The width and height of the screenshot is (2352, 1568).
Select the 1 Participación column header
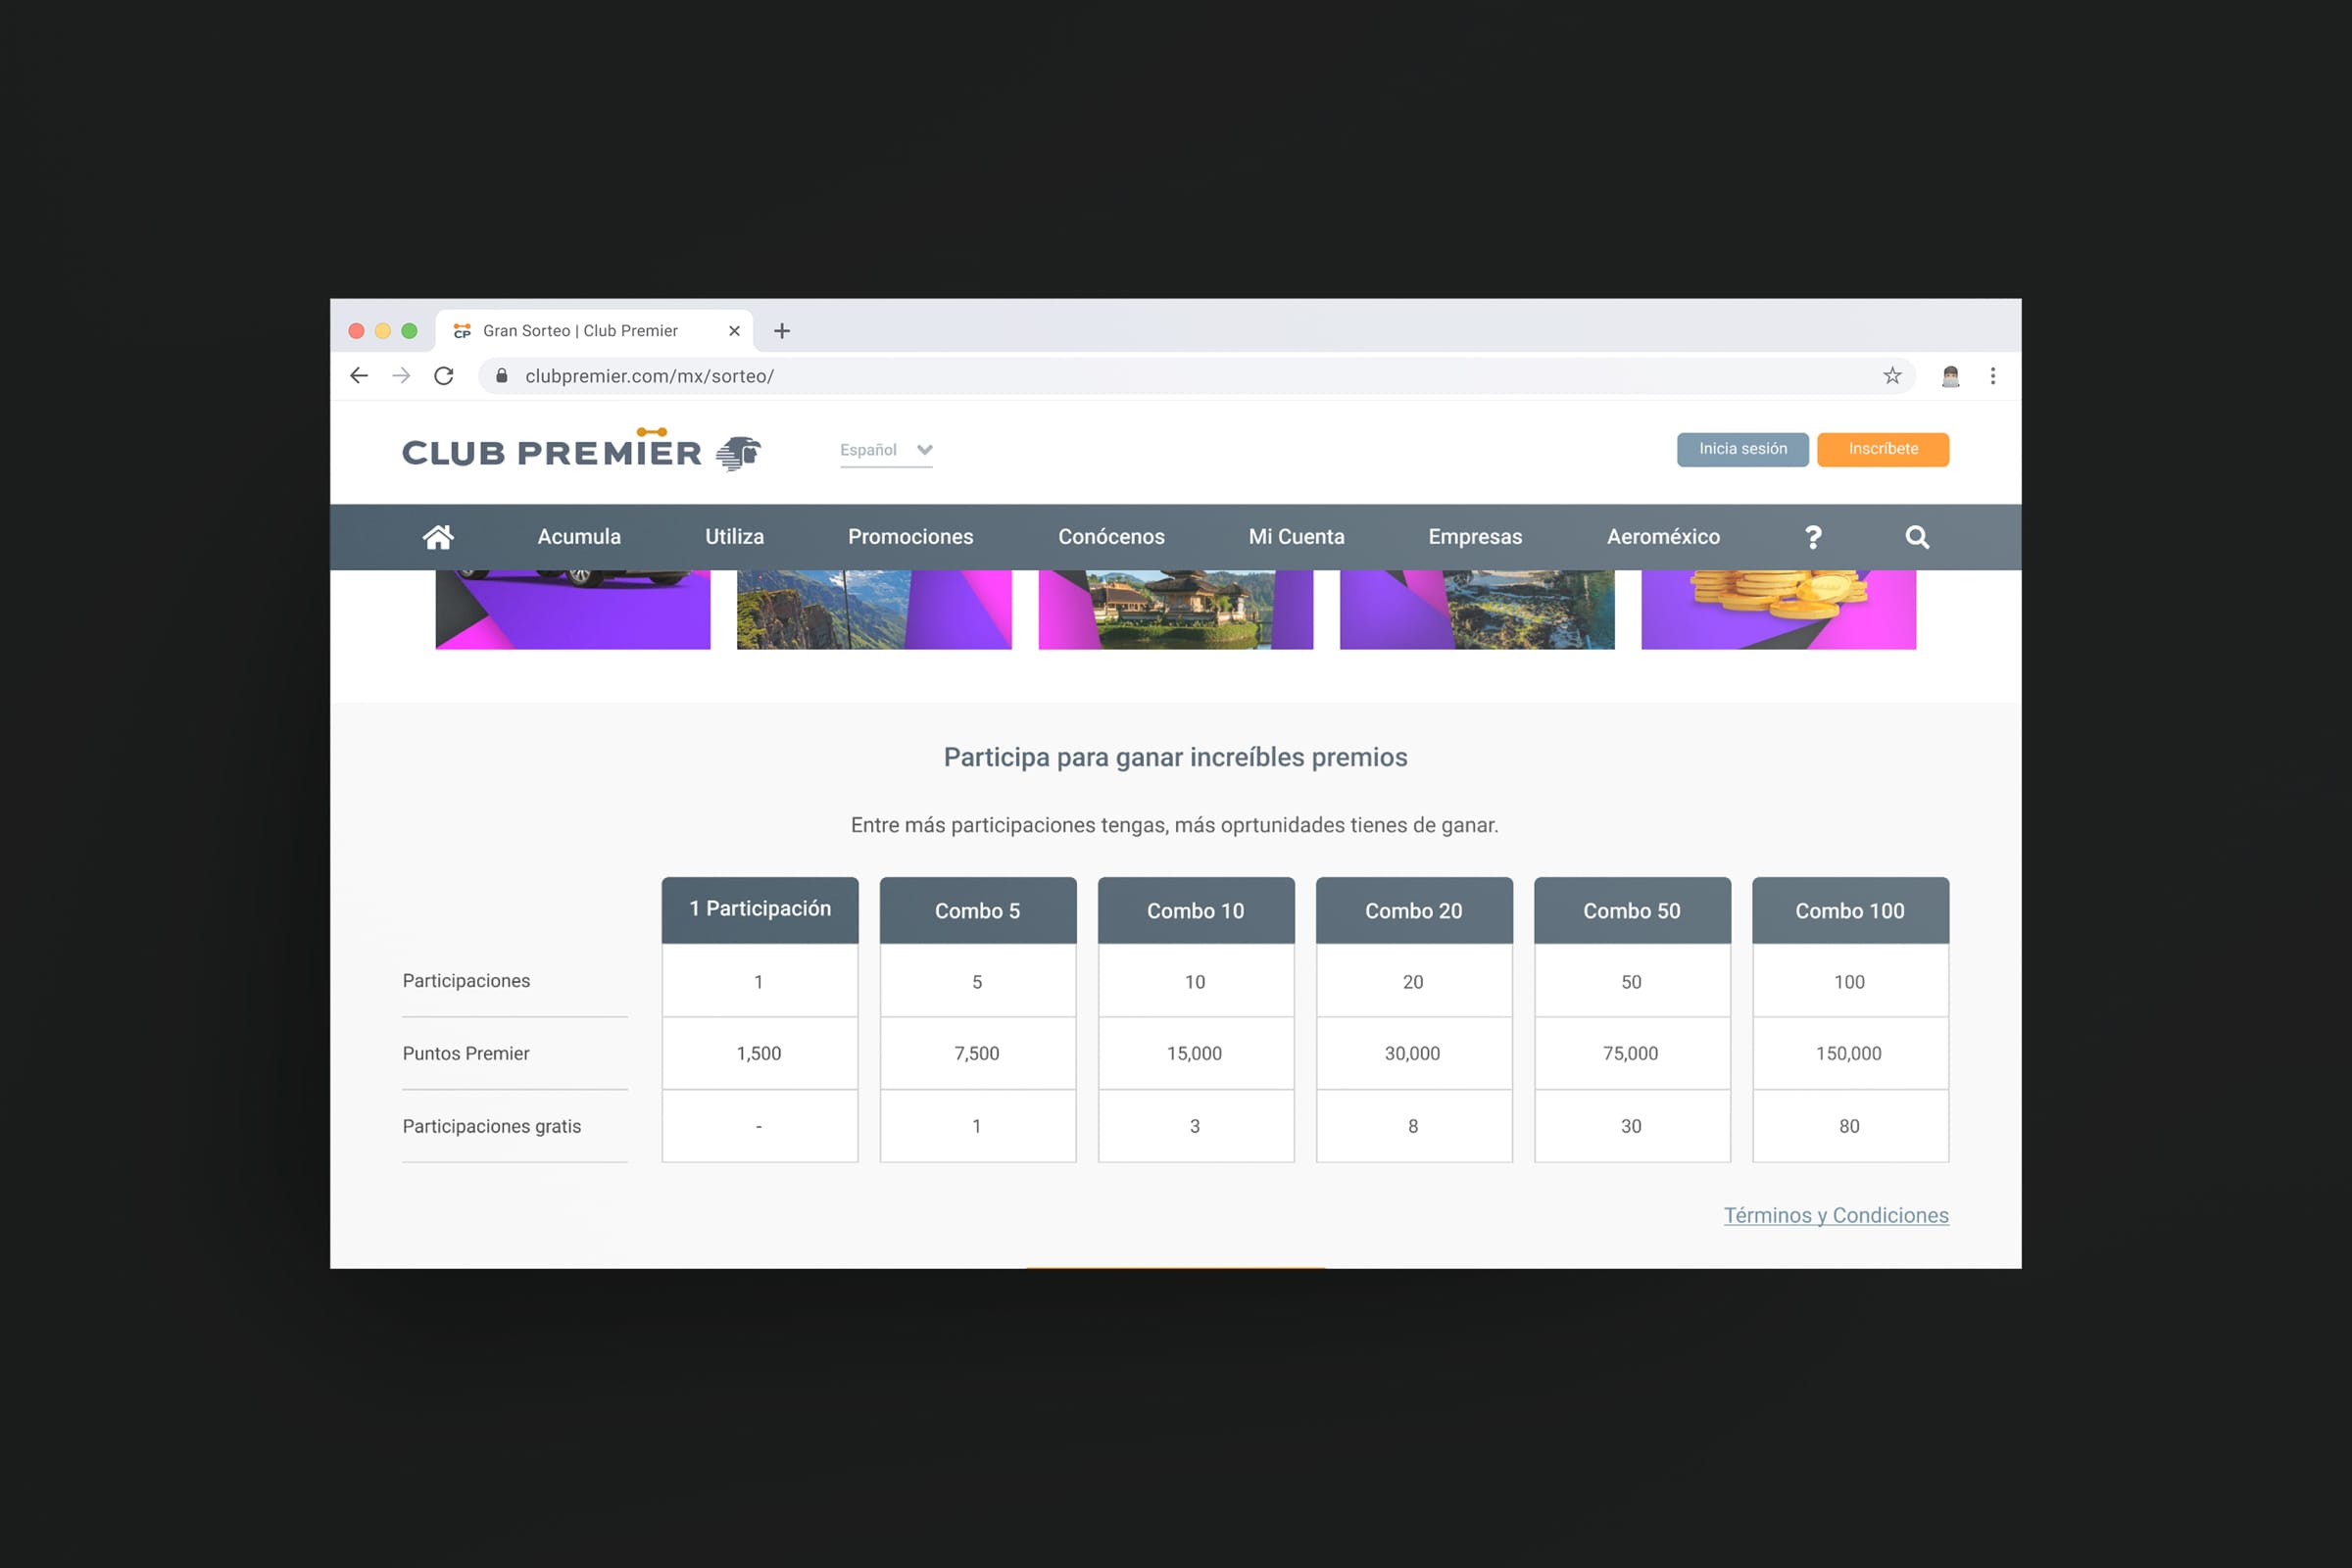coord(760,910)
